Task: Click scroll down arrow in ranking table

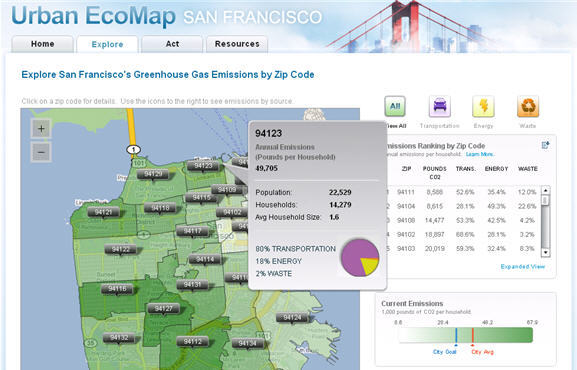Action: click(x=545, y=253)
